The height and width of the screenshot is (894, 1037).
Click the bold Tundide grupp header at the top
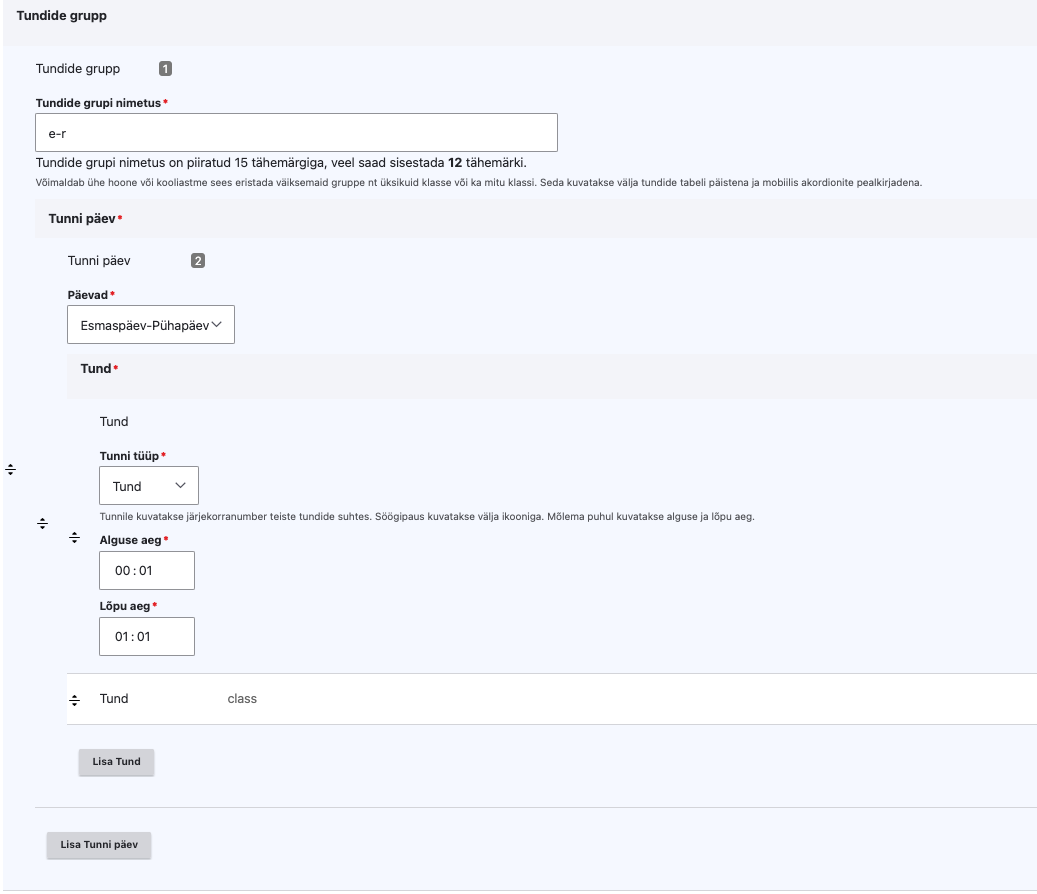(x=62, y=17)
